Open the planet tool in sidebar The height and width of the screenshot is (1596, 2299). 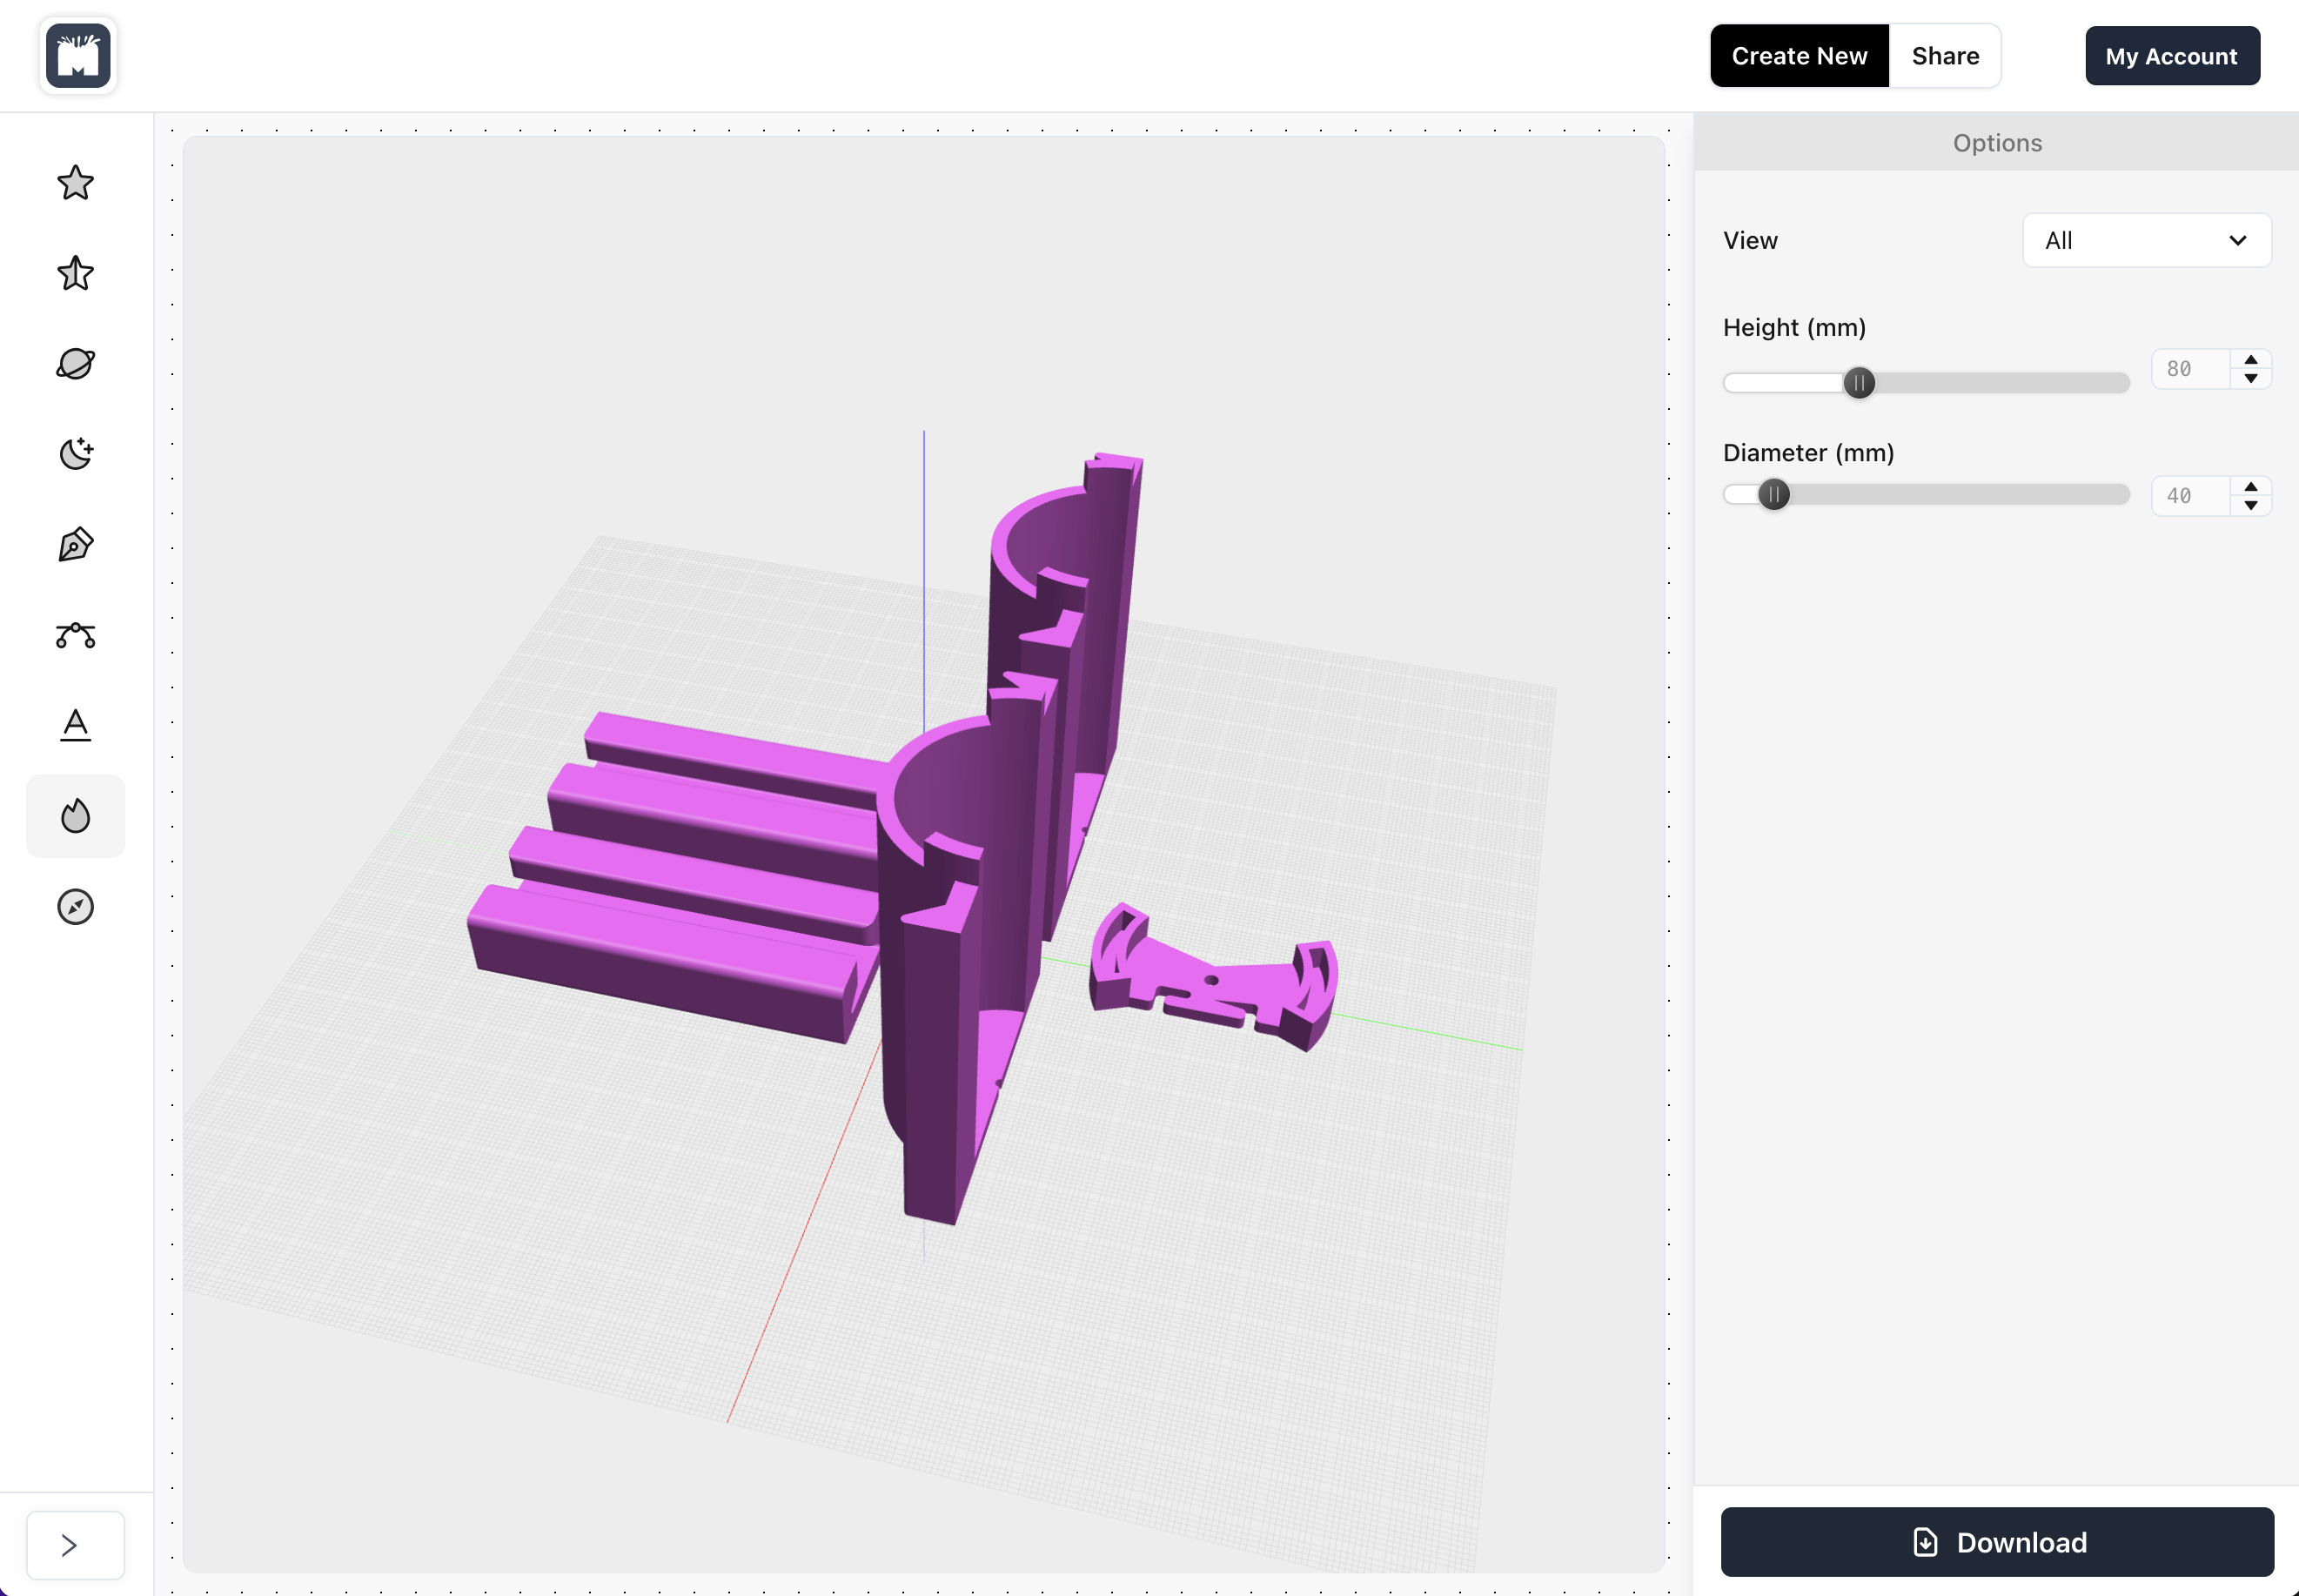tap(76, 364)
